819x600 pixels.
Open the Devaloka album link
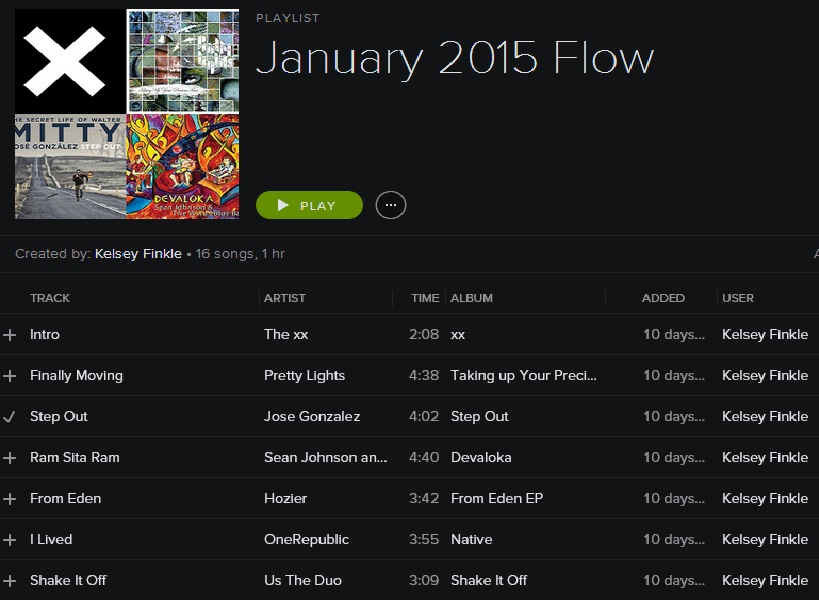click(x=481, y=458)
